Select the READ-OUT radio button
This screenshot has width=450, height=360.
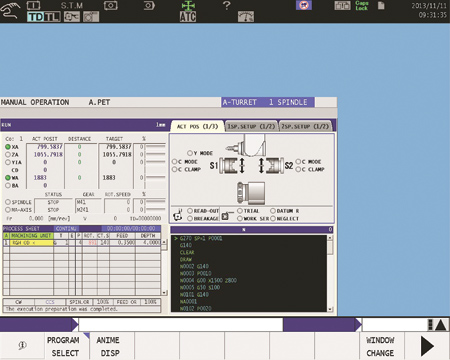click(190, 211)
